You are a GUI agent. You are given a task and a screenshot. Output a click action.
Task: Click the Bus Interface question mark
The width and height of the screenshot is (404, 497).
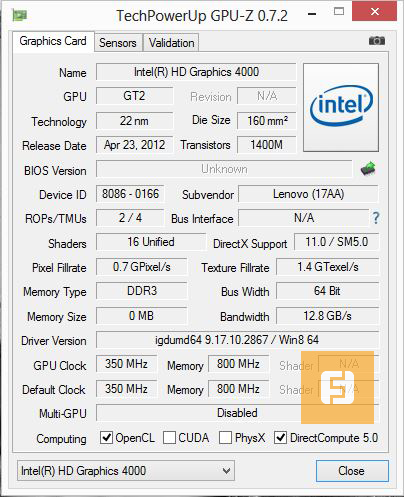pos(376,218)
